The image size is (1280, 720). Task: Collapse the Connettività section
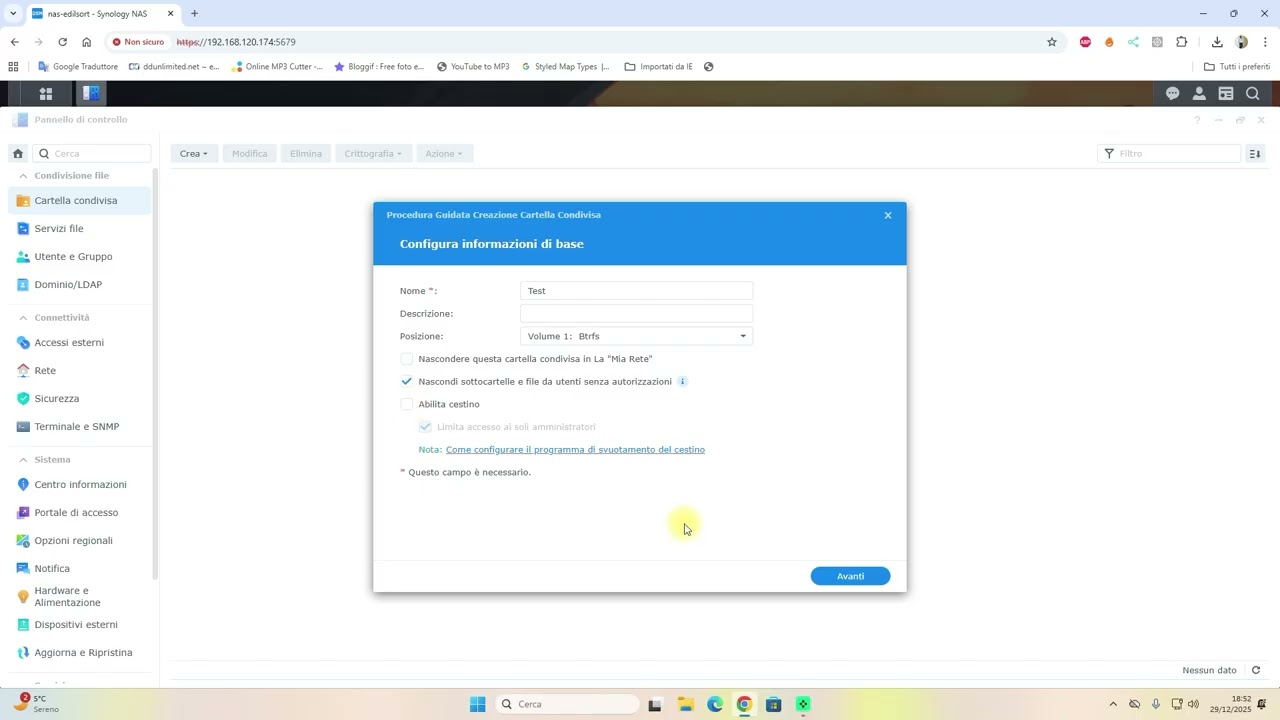23,318
